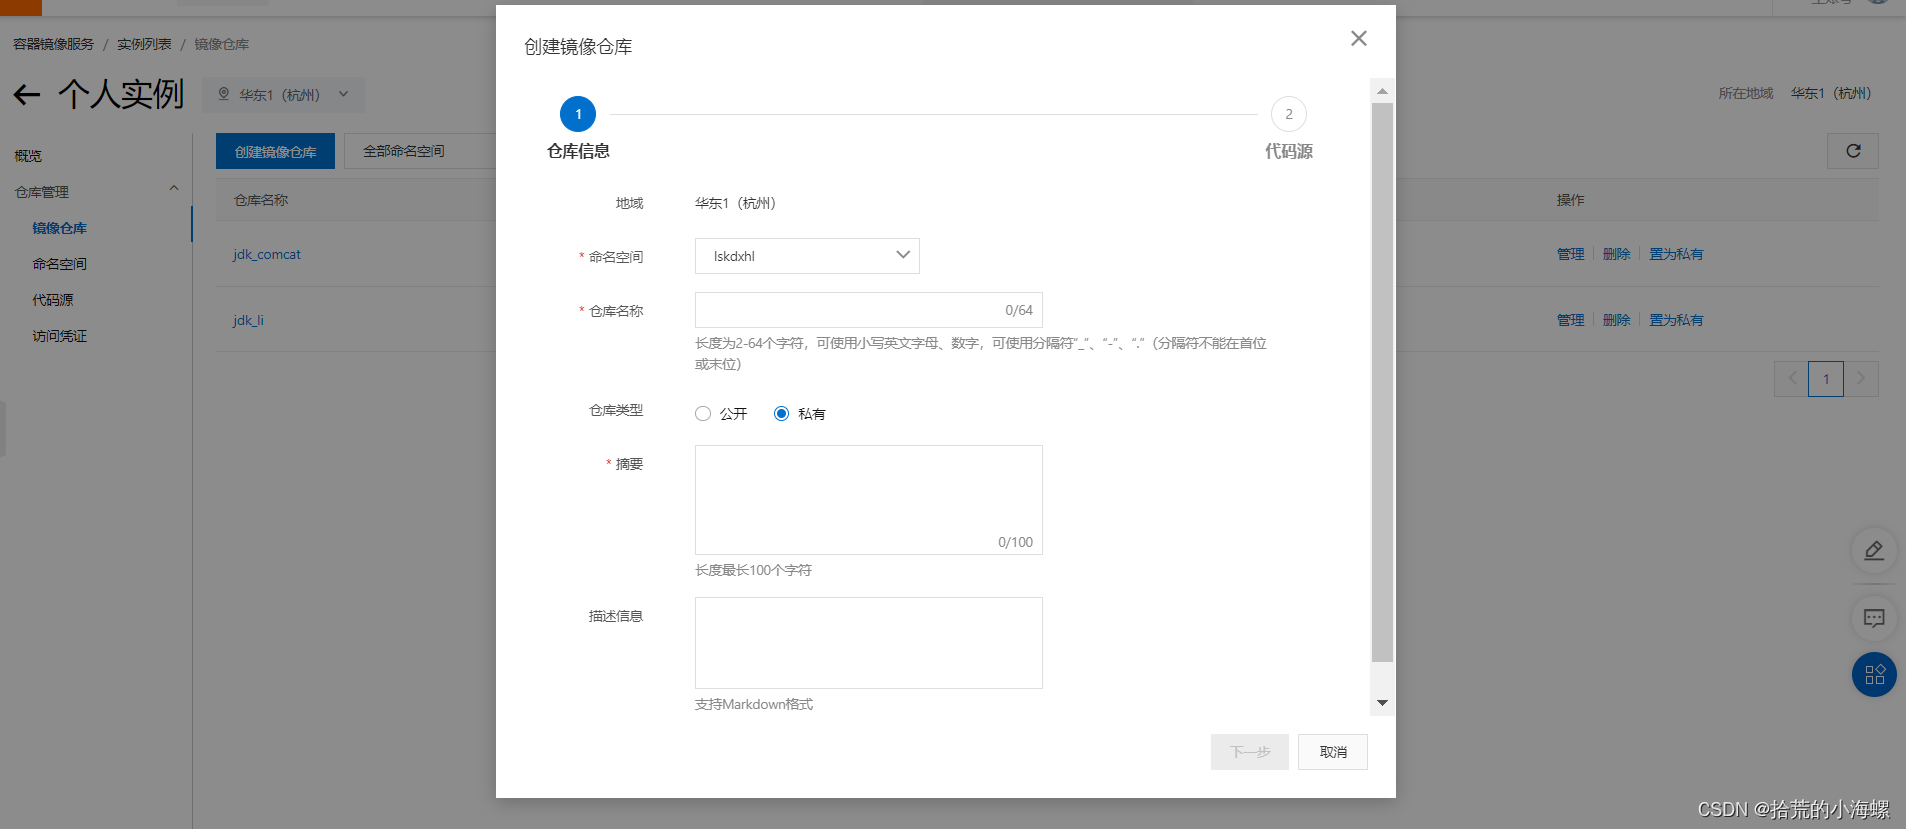Open the jdk_comcat repository link
Image resolution: width=1906 pixels, height=829 pixels.
click(267, 255)
